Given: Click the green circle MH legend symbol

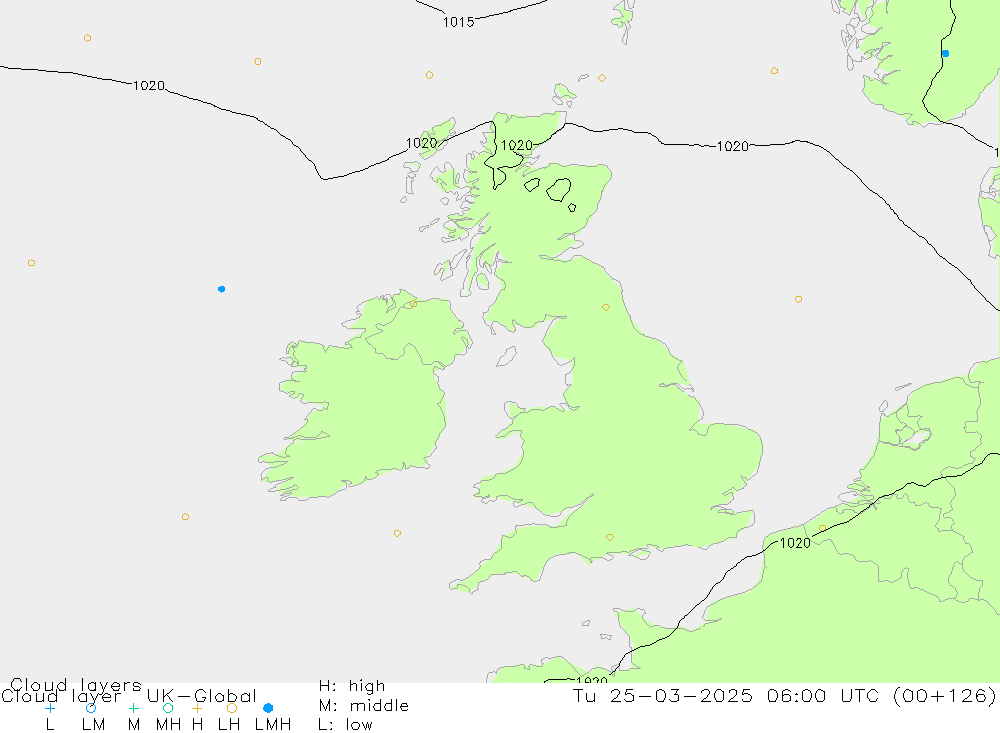Looking at the screenshot, I should [168, 708].
